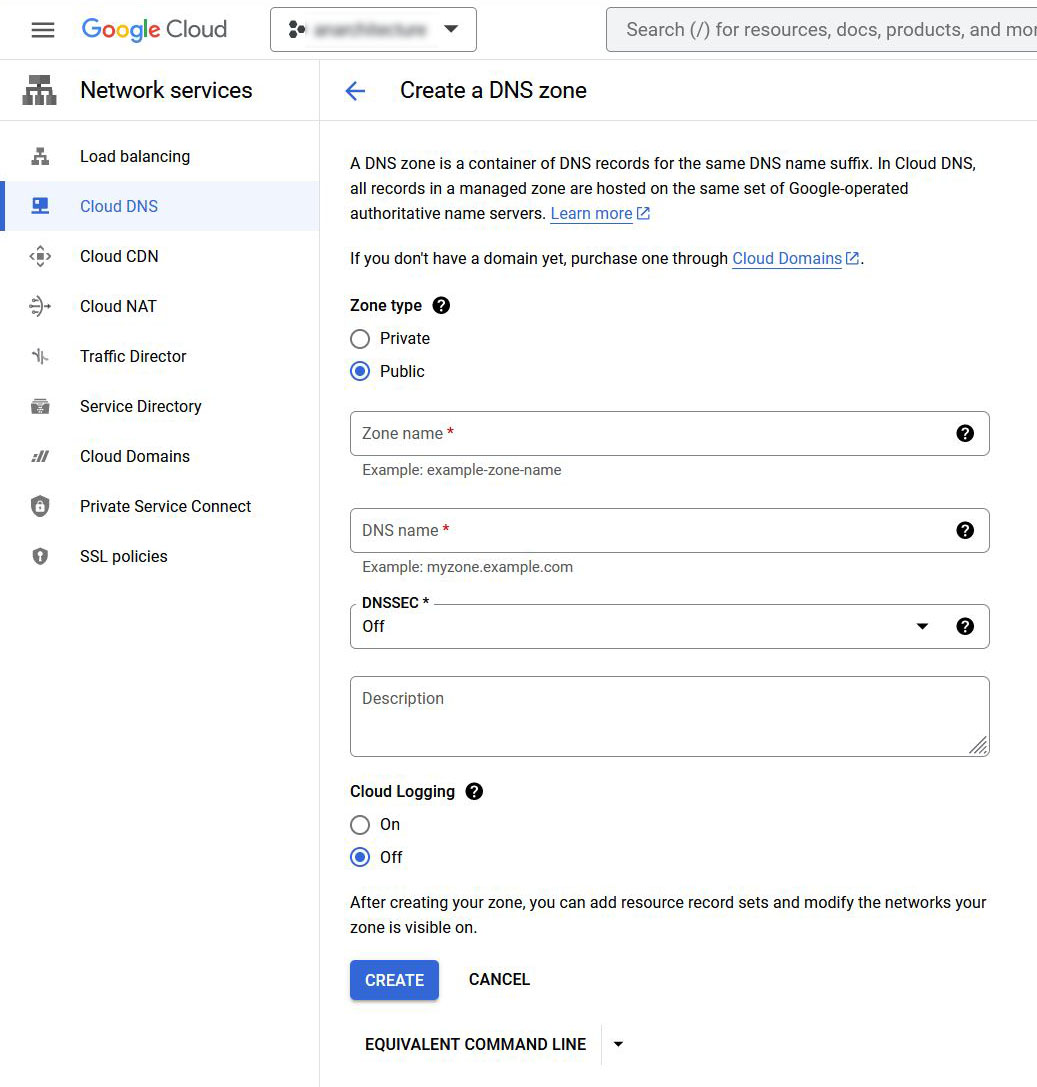Screen dimensions: 1037x1087
Task: Click the SSL policies shield icon
Action: click(40, 556)
